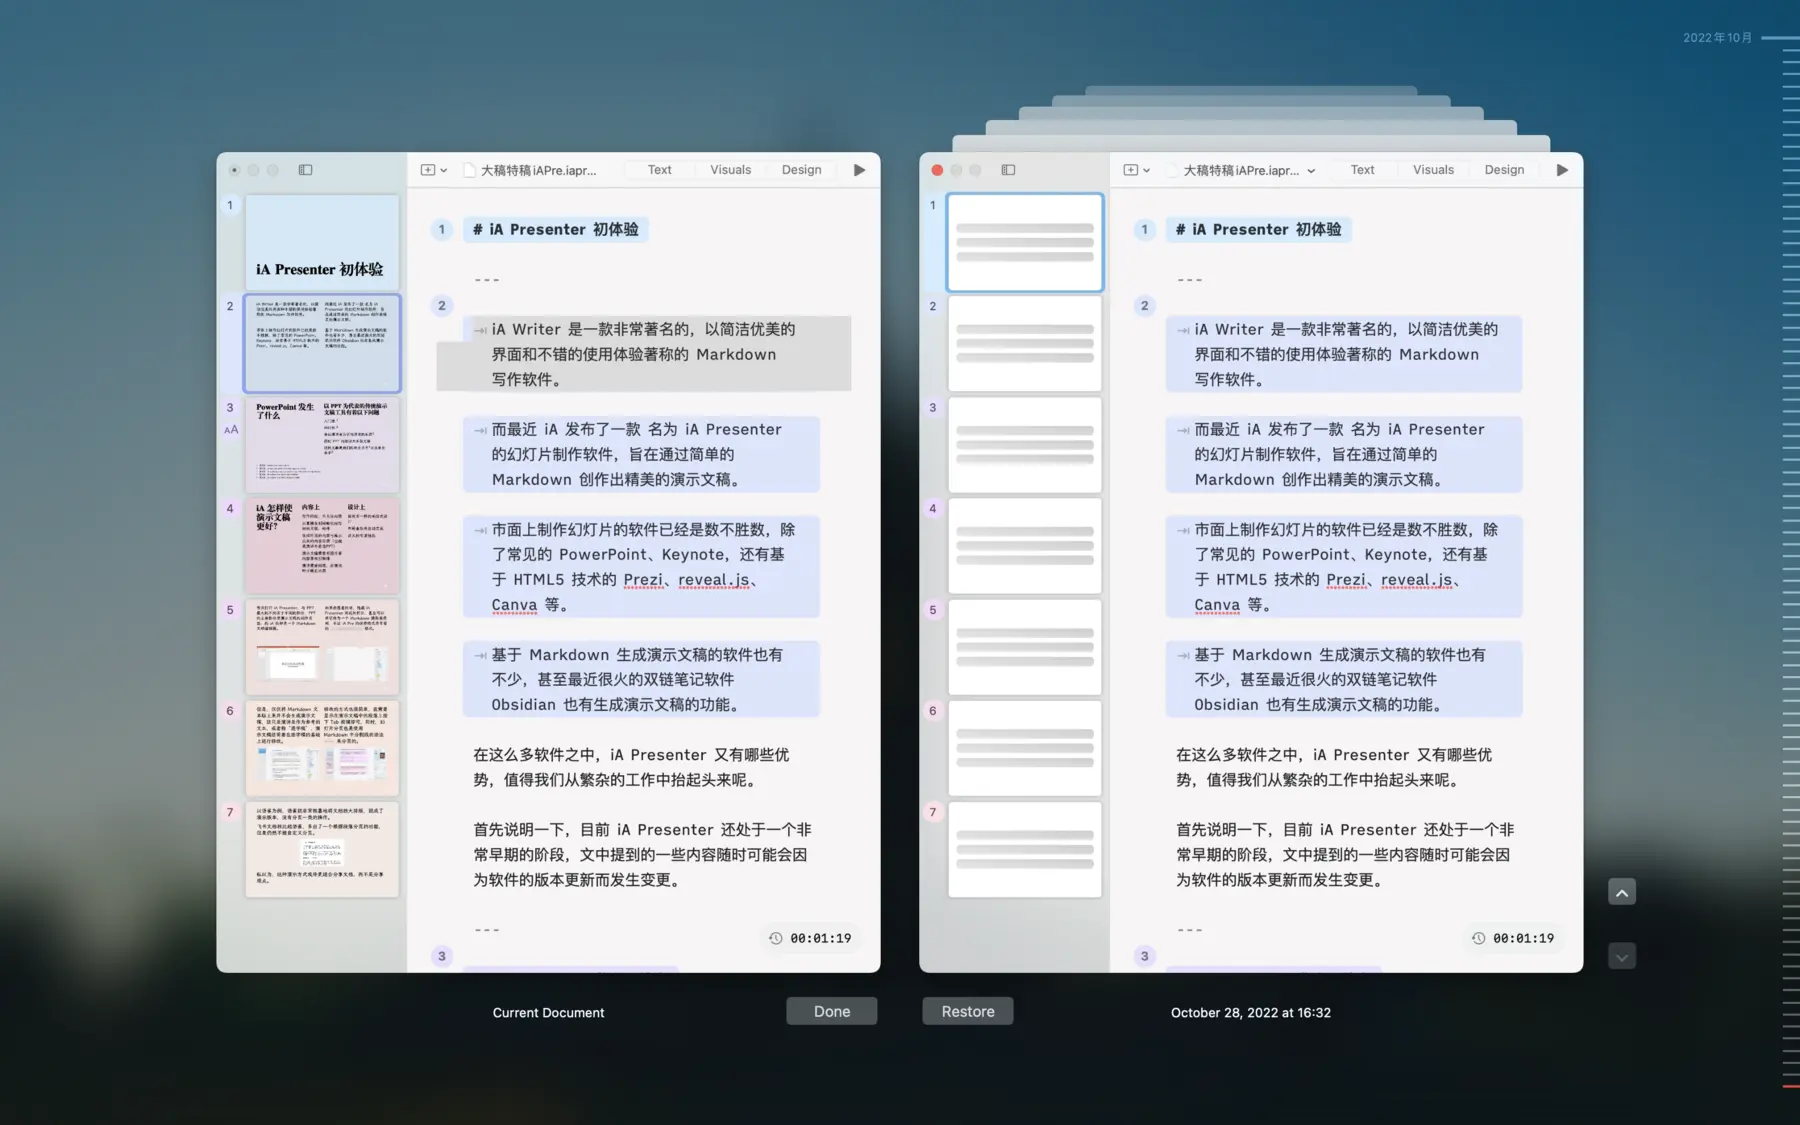Viewport: 1800px width, 1125px height.
Task: Select slide 1 placeholder in restored version
Action: pos(1025,242)
